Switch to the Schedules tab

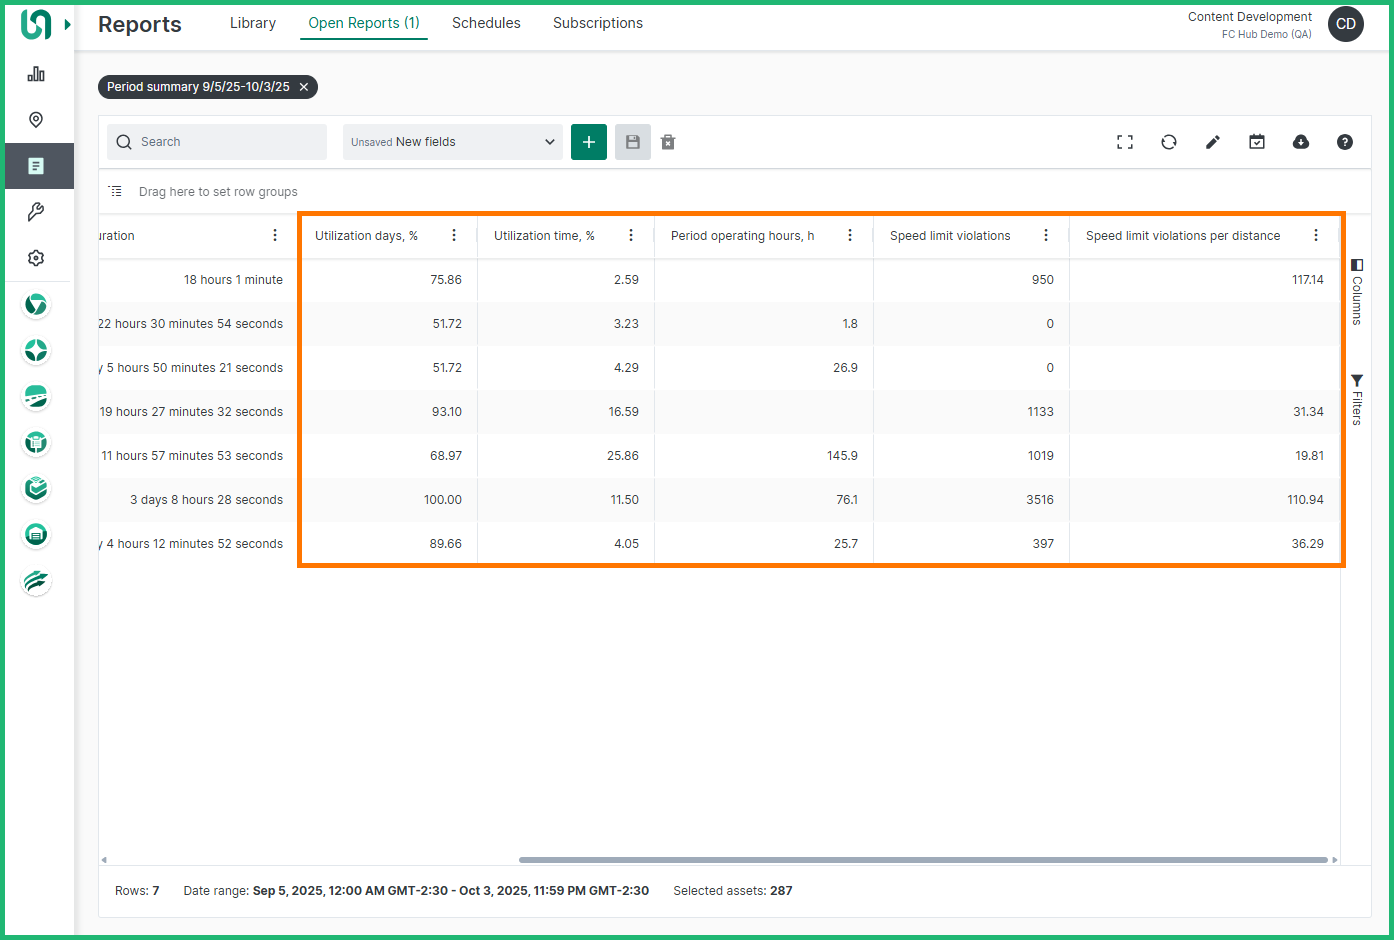[486, 23]
